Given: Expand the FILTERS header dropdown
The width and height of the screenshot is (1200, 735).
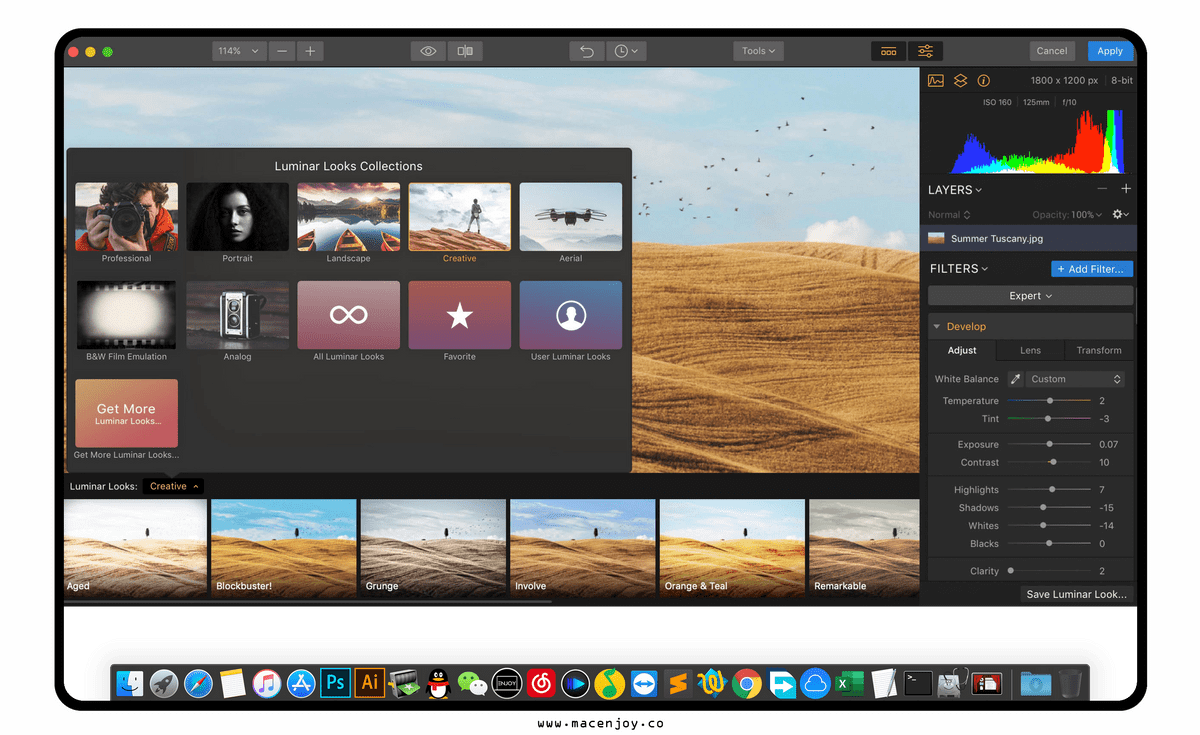Looking at the screenshot, I should 959,269.
